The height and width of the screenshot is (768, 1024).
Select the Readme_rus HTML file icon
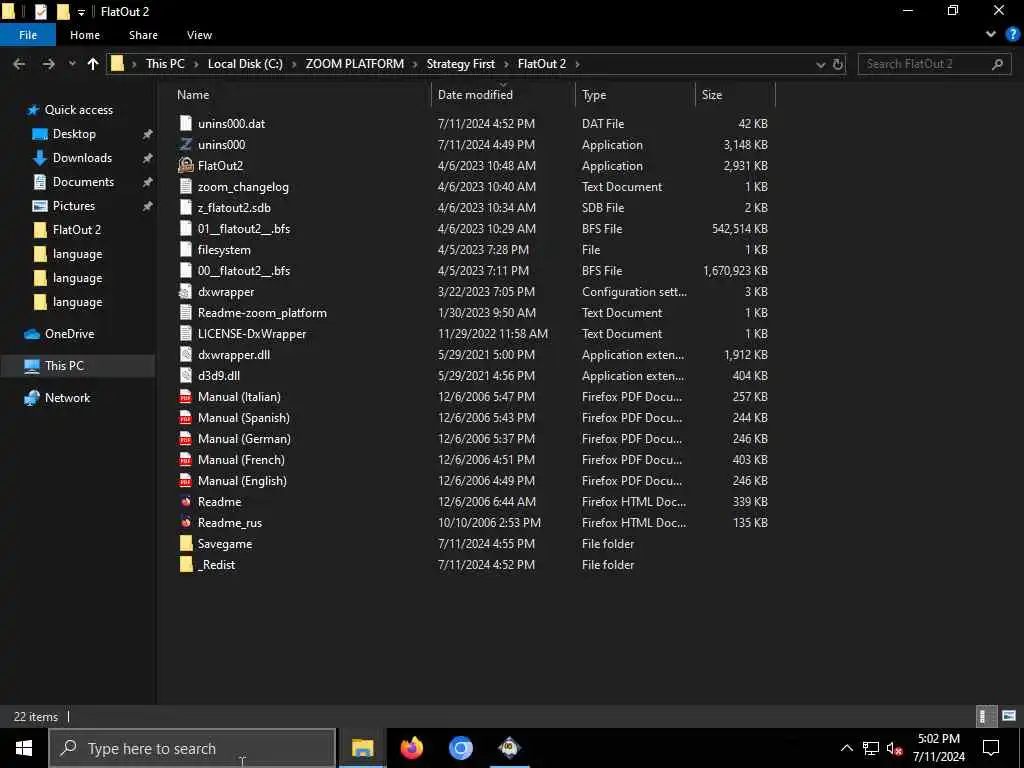point(185,522)
